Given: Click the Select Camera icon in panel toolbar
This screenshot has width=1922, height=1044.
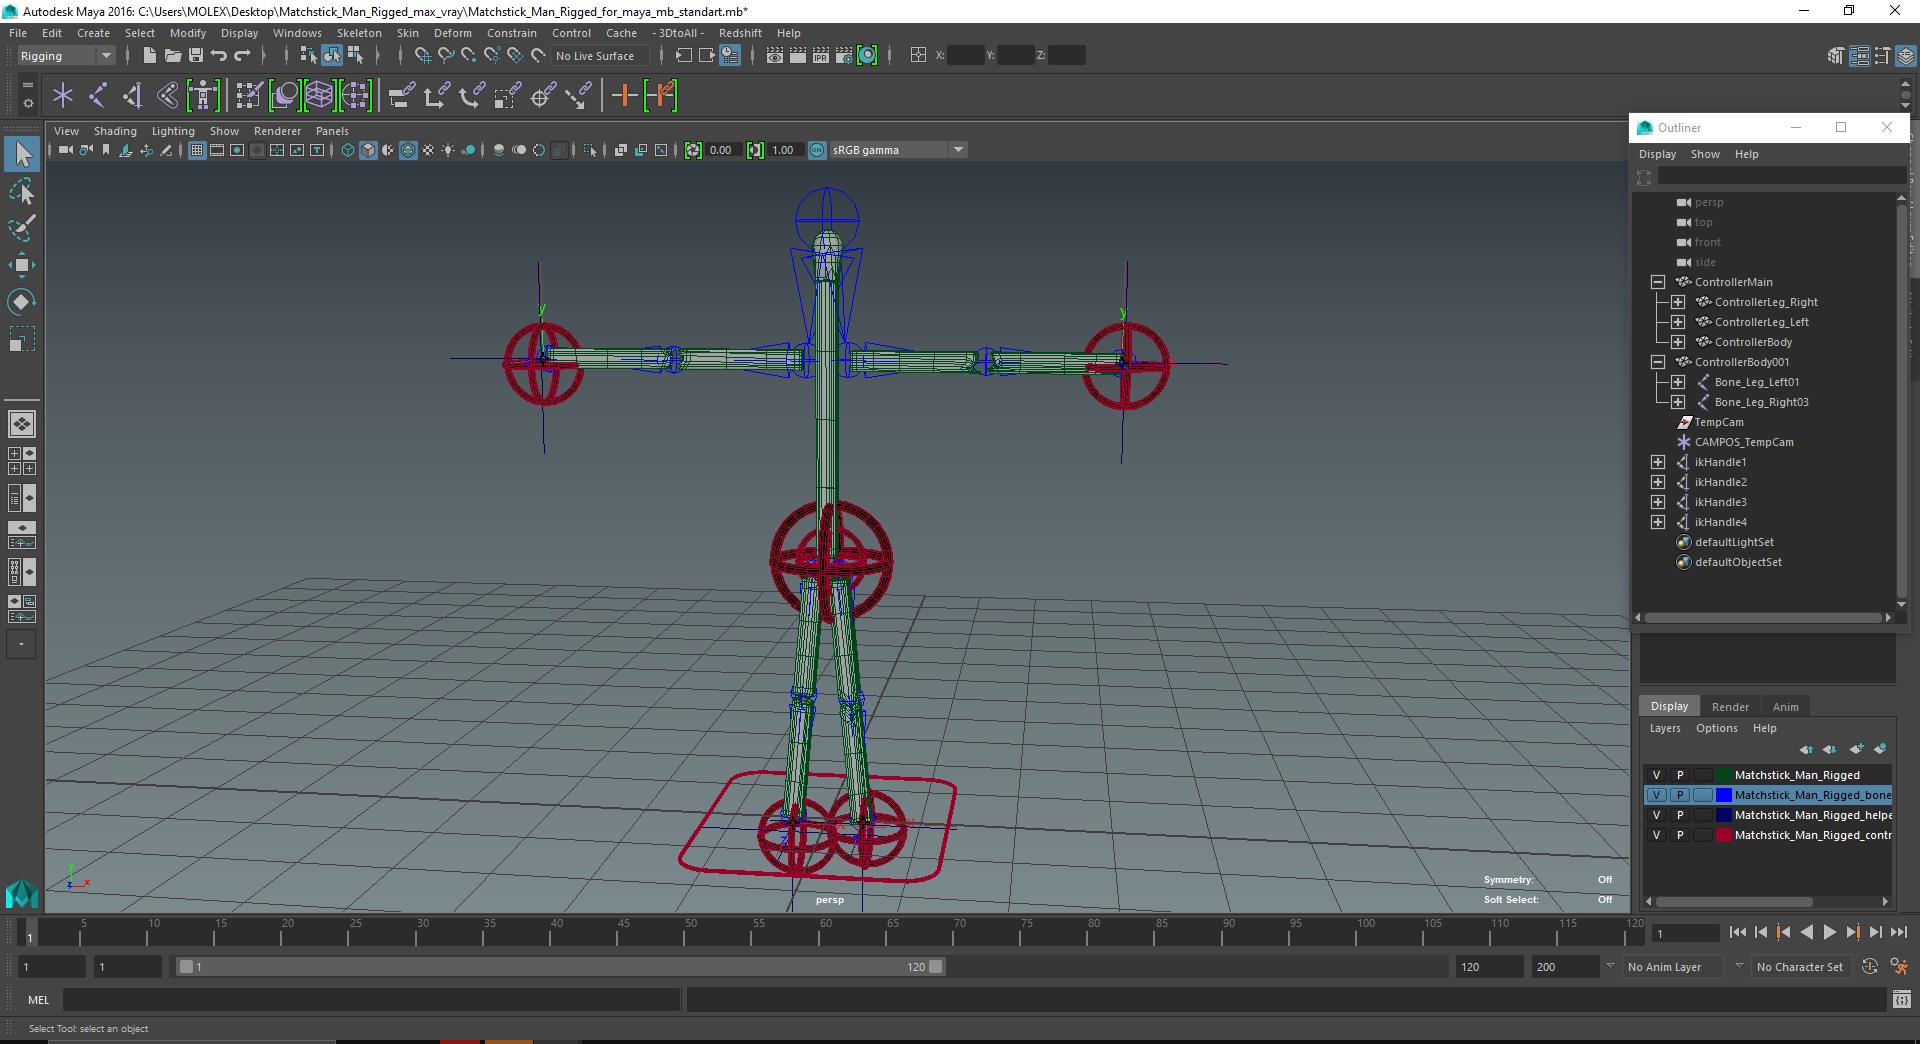Looking at the screenshot, I should click(66, 150).
